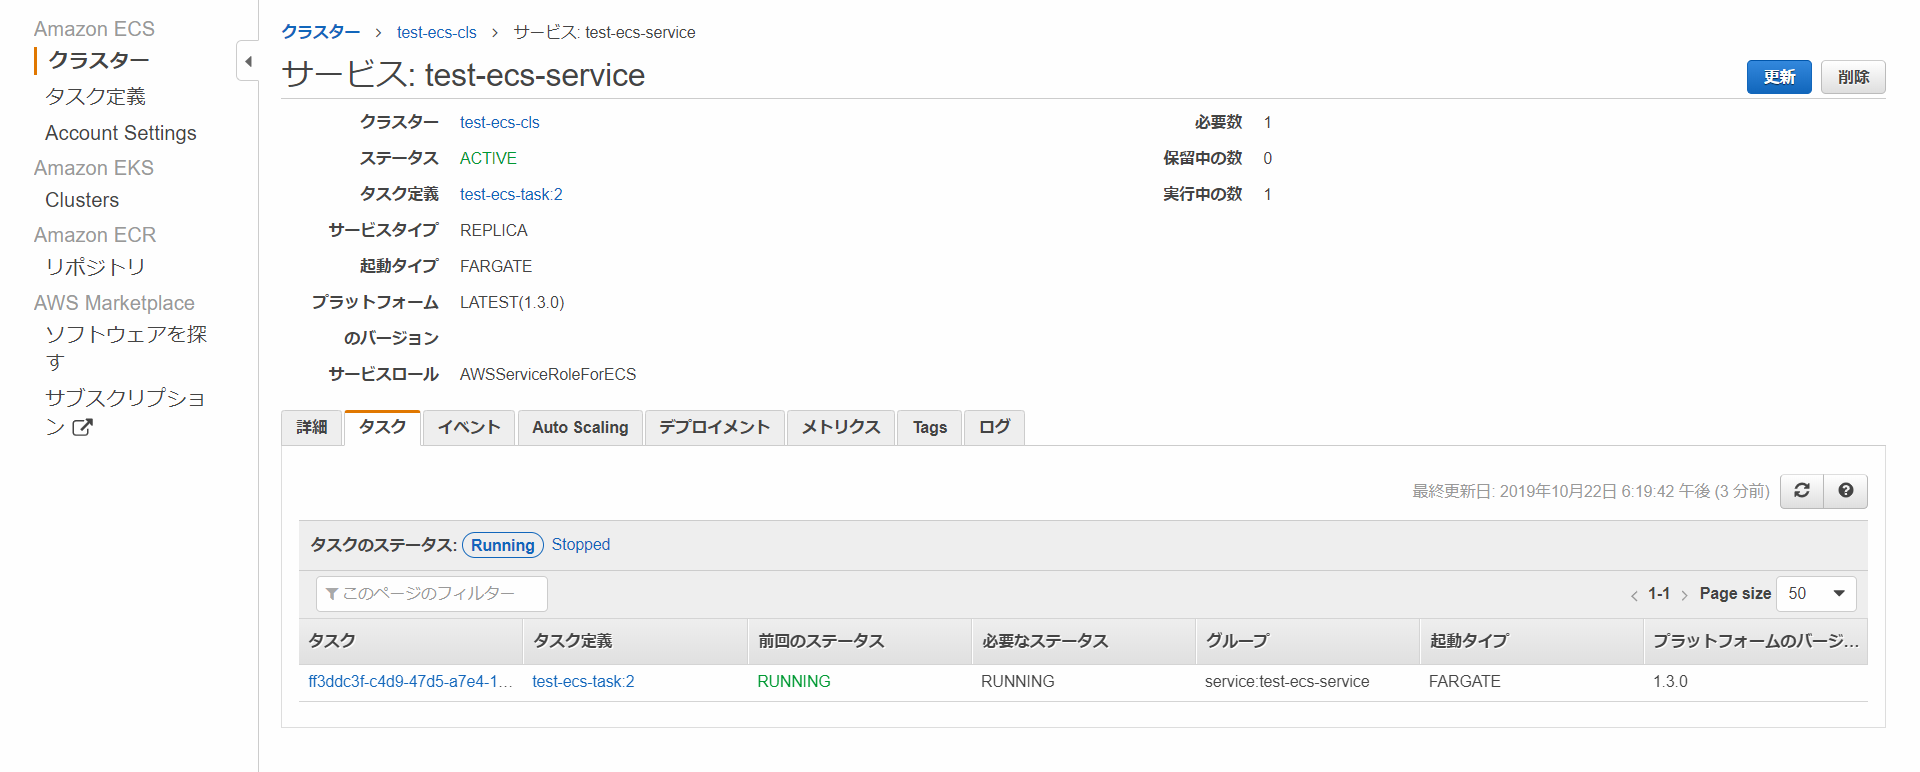Screen dimensions: 1920x772
Task: Sort by タスク定義 column header
Action: pyautogui.click(x=634, y=642)
